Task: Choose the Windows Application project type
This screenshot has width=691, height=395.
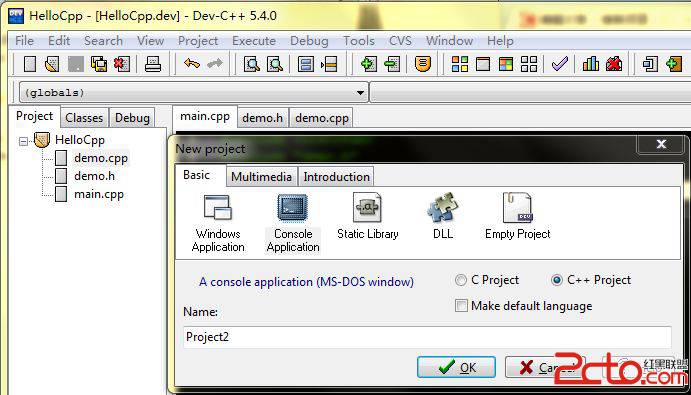Action: coord(218,223)
